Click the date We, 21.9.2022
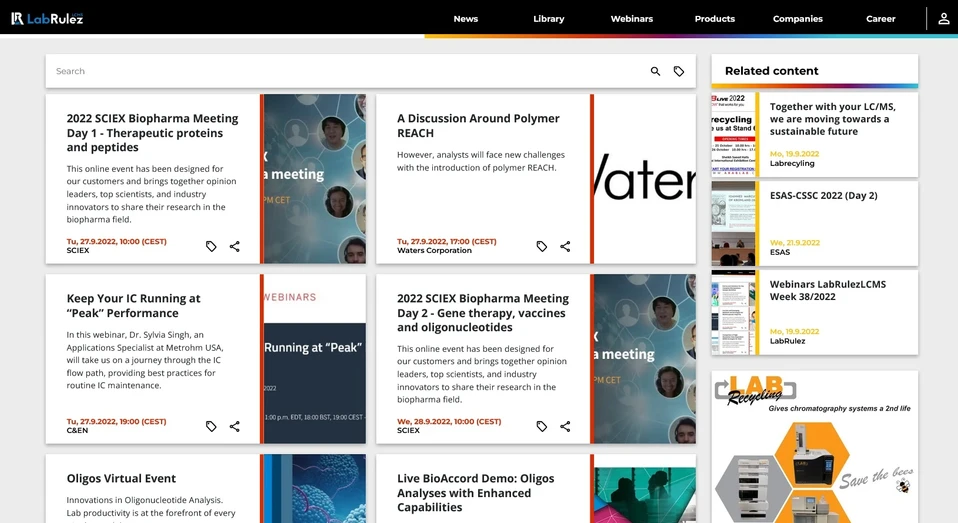The image size is (958, 523). tap(795, 243)
